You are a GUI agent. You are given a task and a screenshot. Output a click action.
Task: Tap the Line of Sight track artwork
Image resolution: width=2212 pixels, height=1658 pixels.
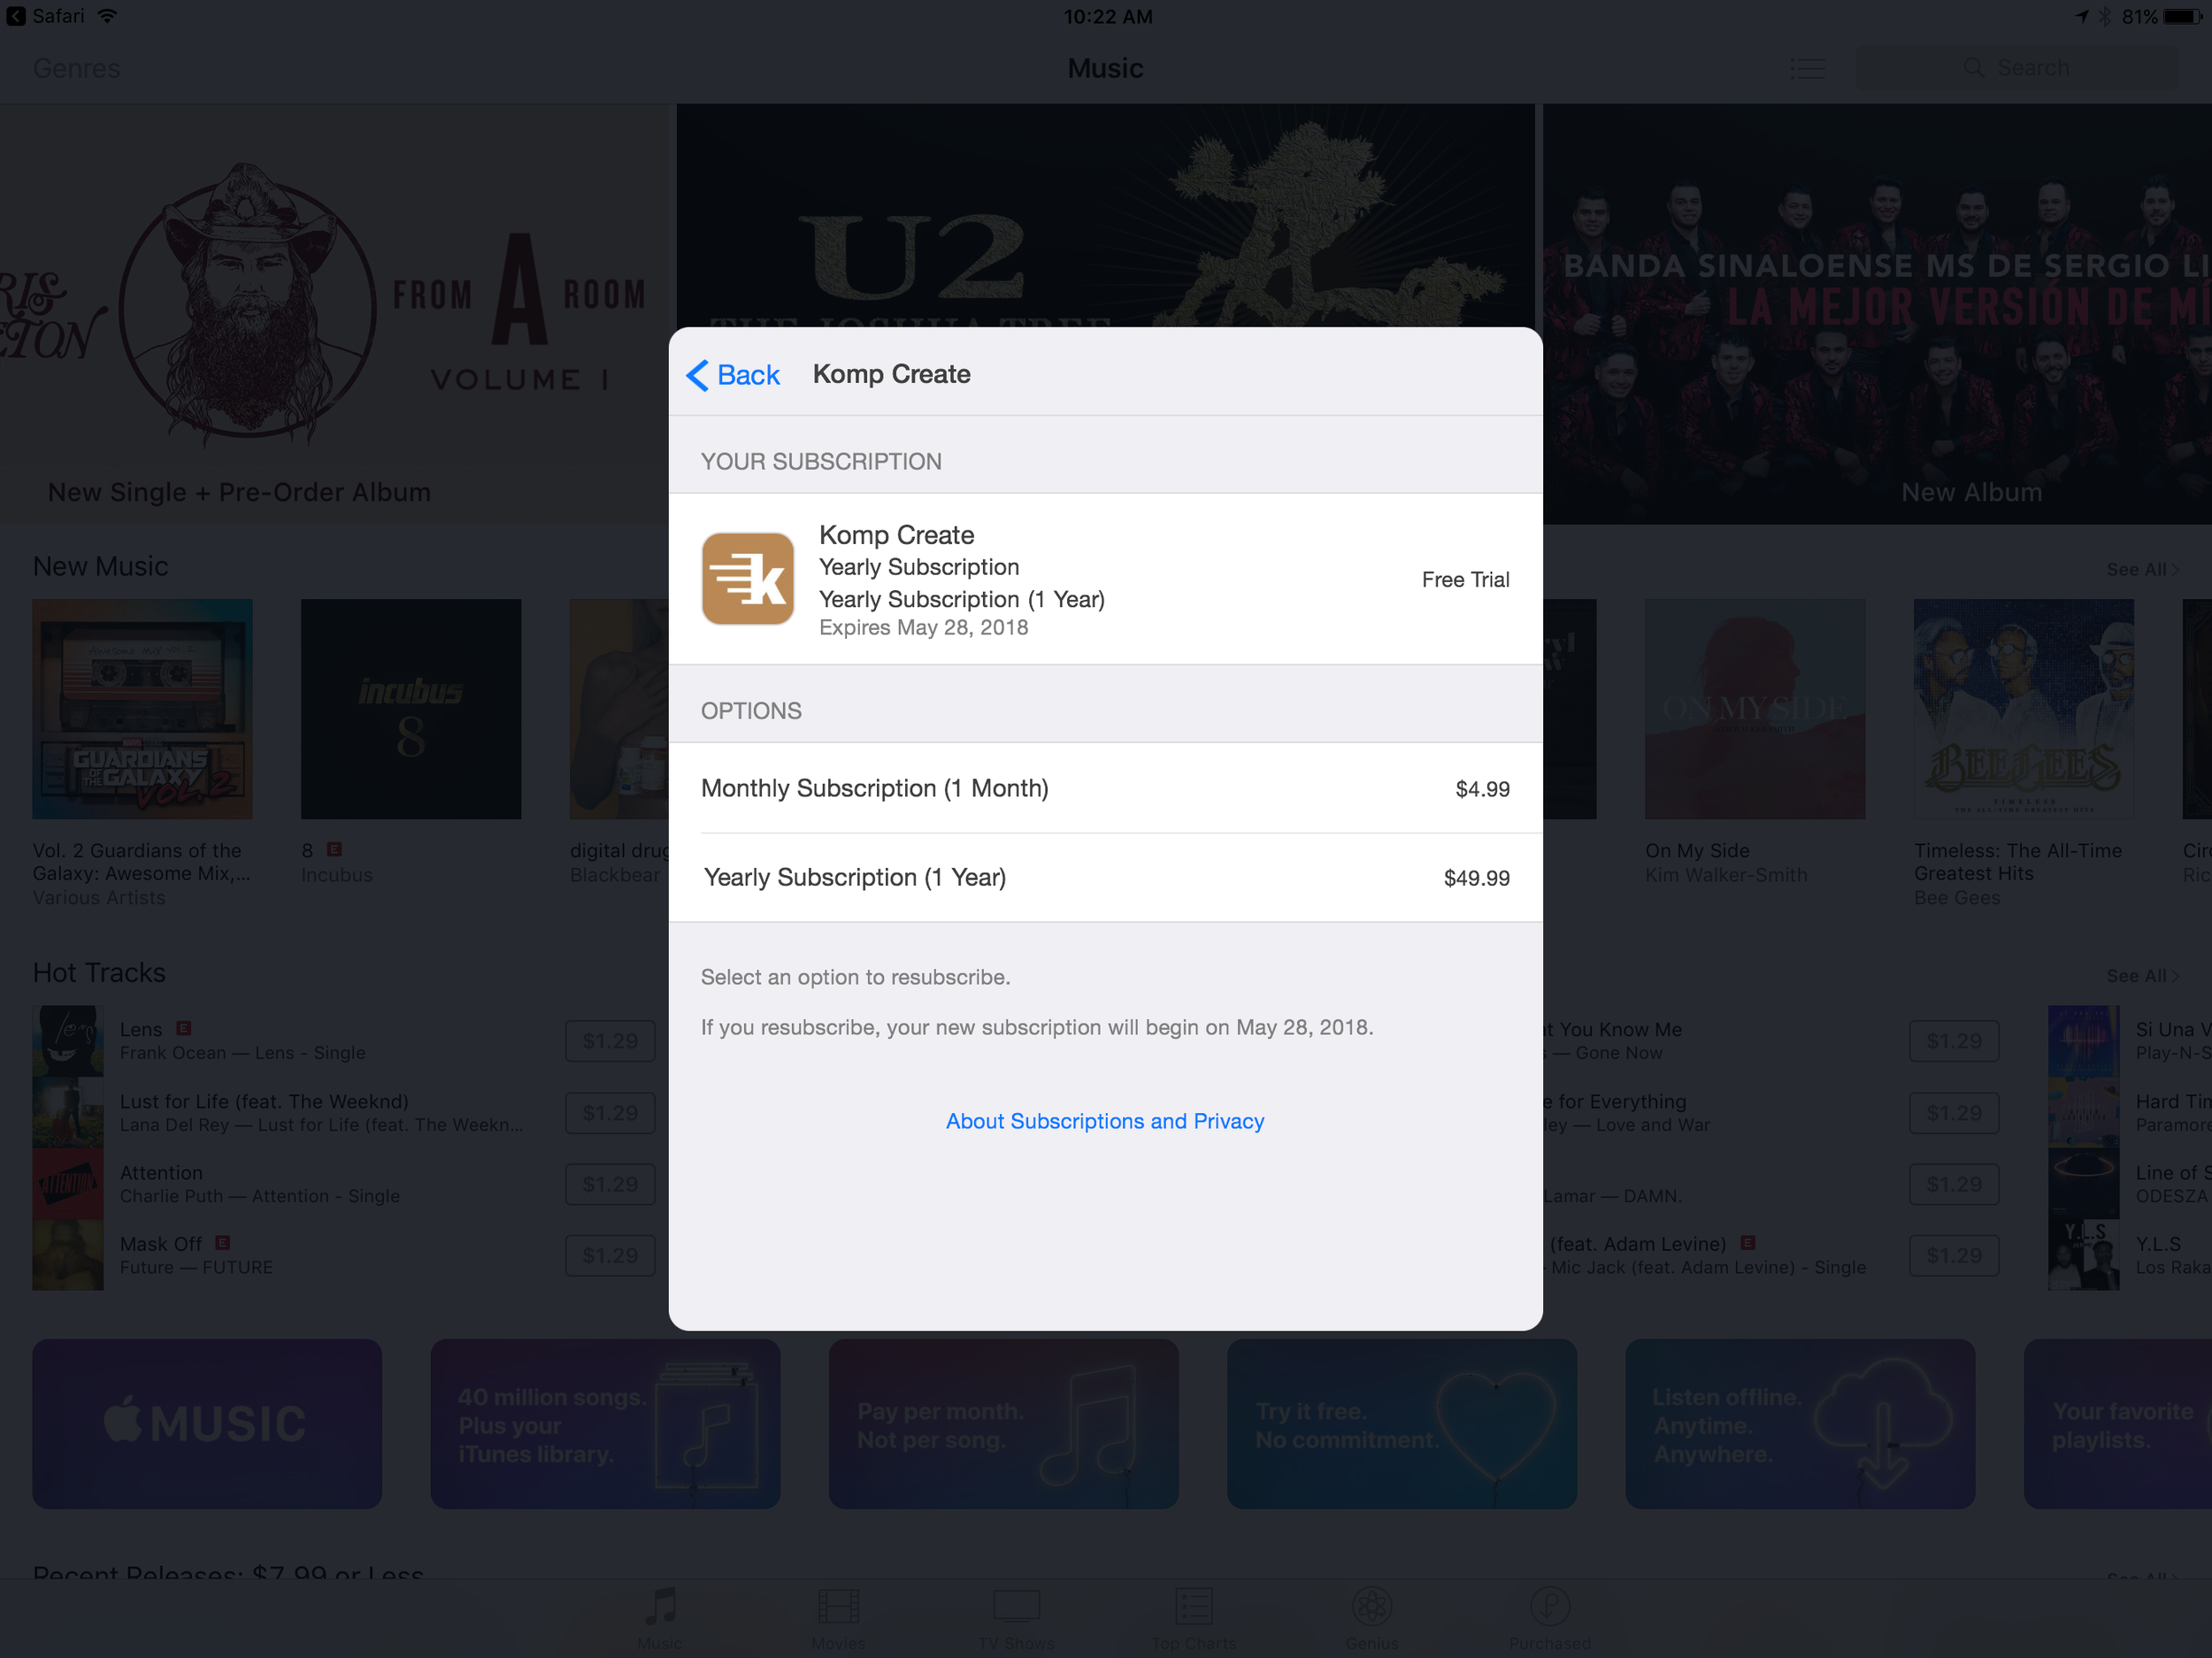tap(2084, 1184)
